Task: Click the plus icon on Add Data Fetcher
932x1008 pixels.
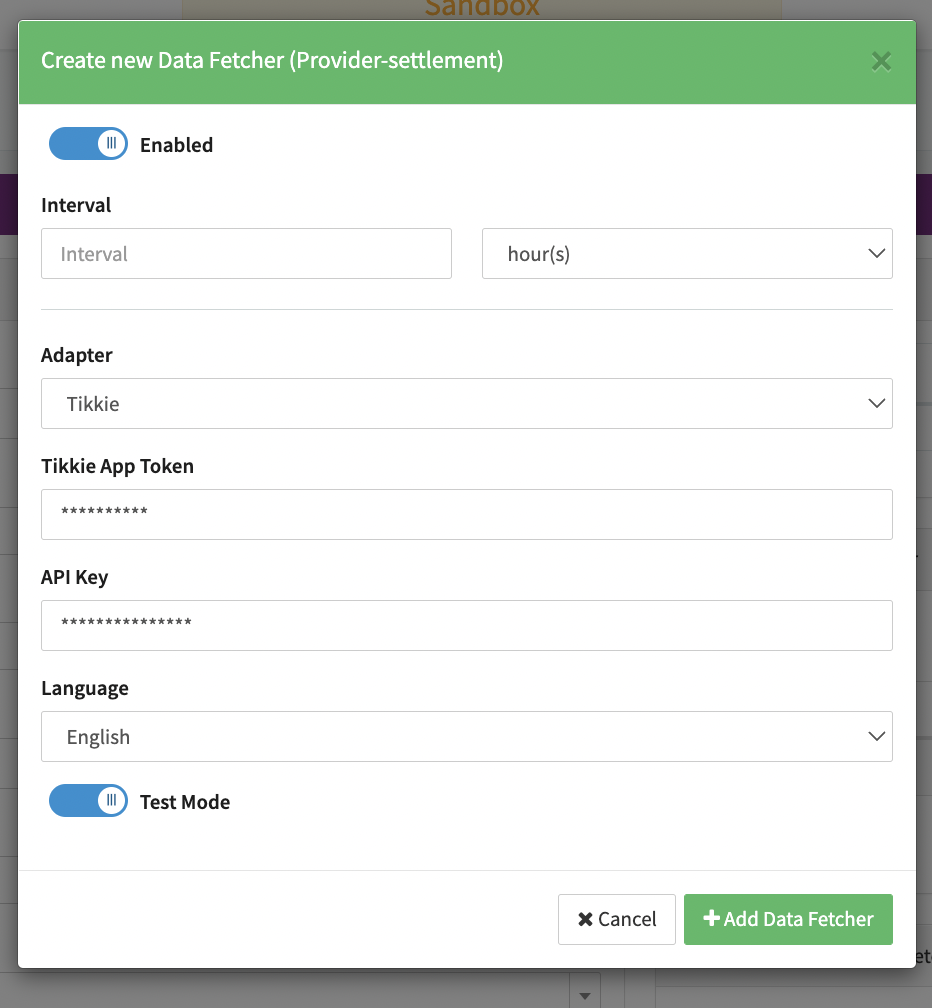Action: click(x=712, y=918)
